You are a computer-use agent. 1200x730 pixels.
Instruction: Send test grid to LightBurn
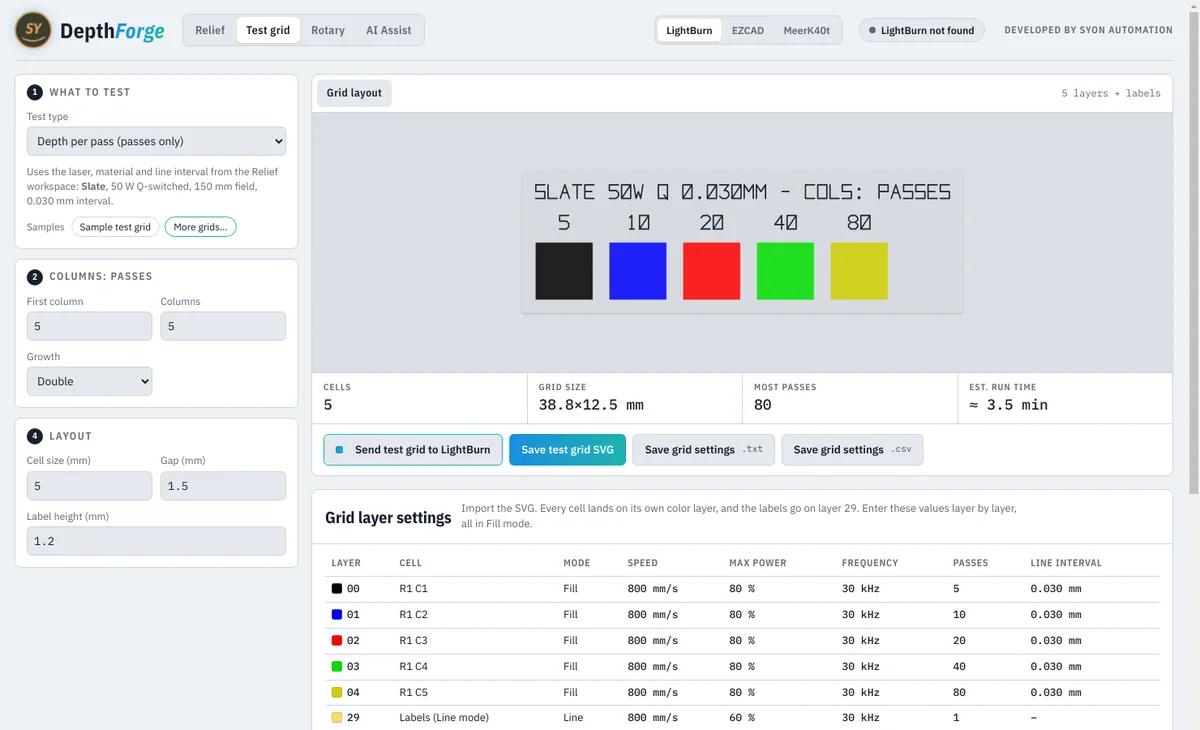point(413,450)
